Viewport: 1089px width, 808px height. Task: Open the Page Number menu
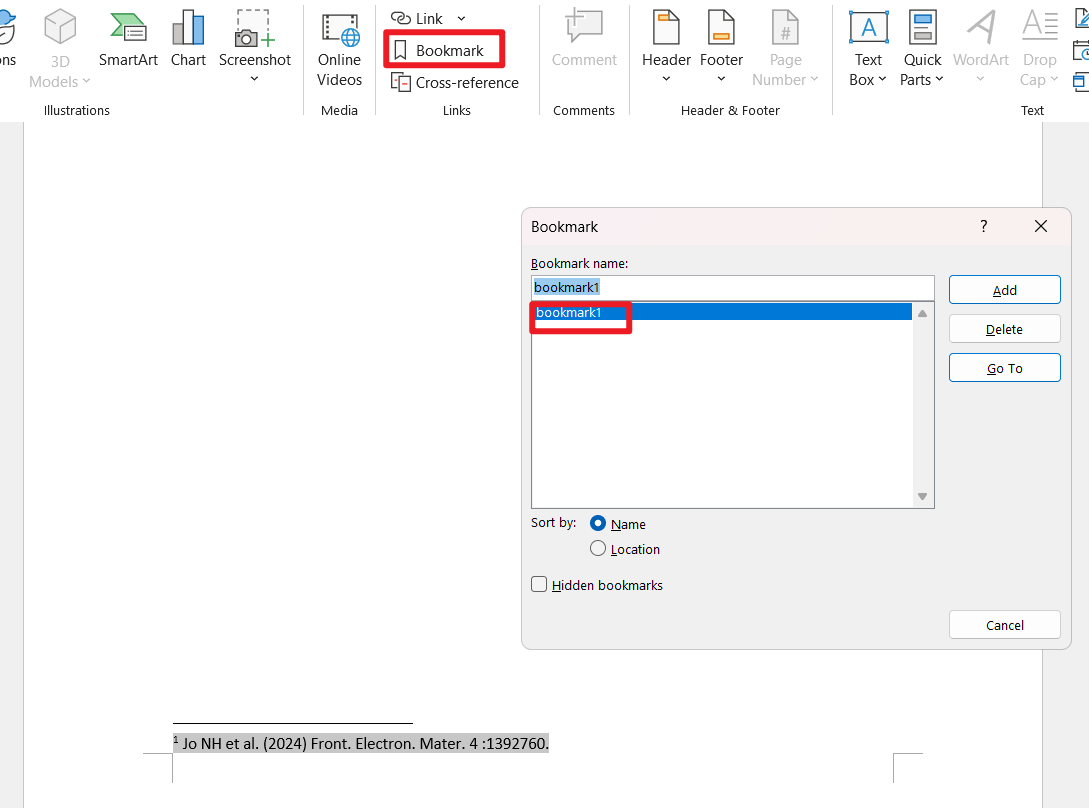pyautogui.click(x=785, y=49)
